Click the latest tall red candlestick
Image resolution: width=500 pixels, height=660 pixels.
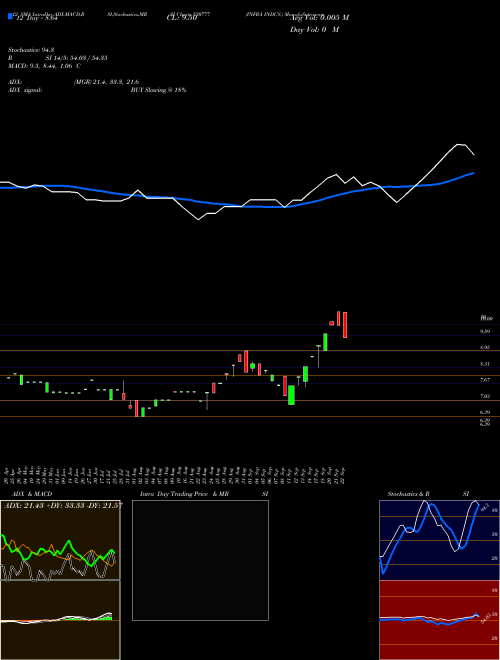point(345,325)
